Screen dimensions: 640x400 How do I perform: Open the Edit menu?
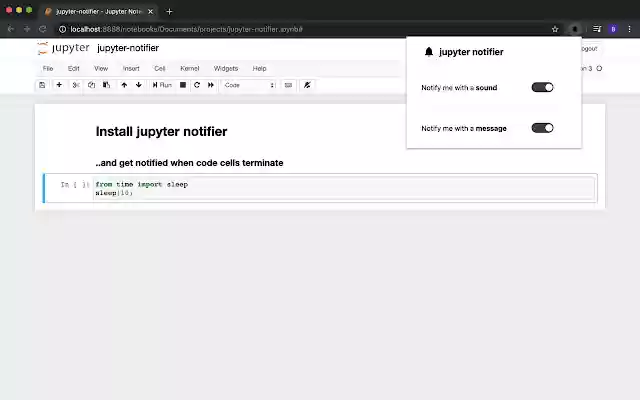point(73,69)
